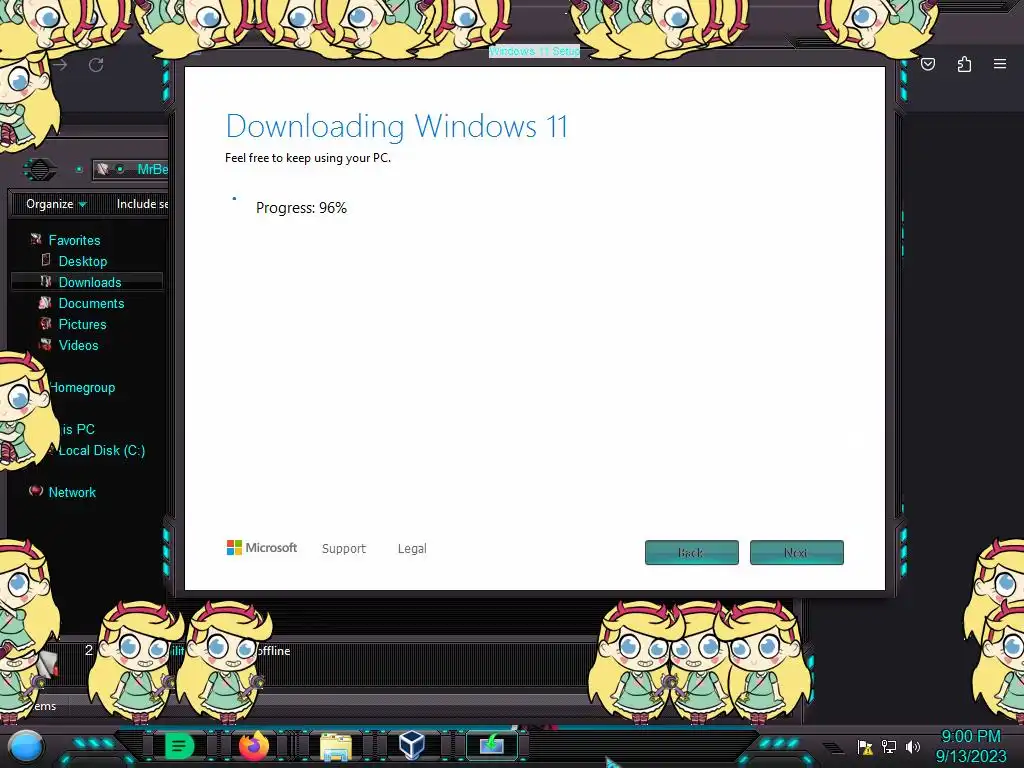The height and width of the screenshot is (768, 1024).
Task: Click the Pictures folder icon in the sidebar
Action: tap(46, 323)
